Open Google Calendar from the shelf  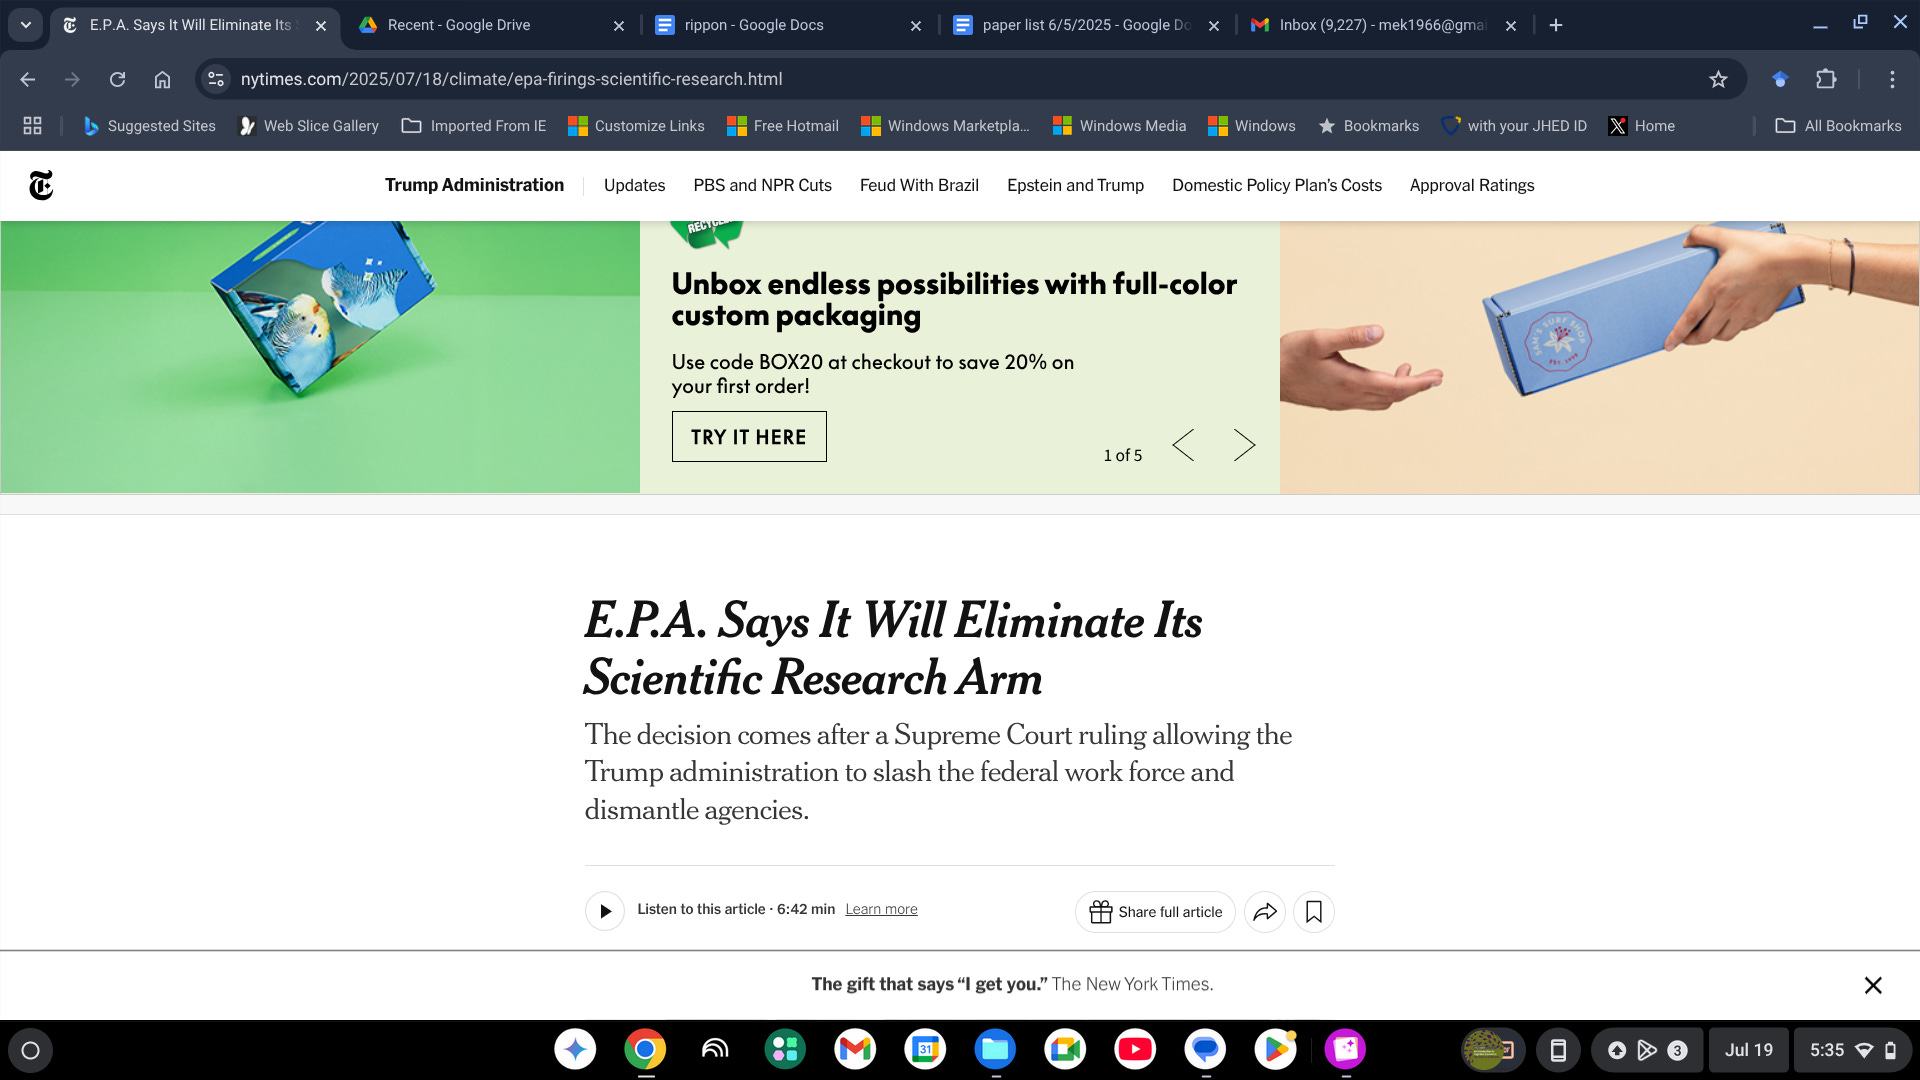[x=925, y=1049]
